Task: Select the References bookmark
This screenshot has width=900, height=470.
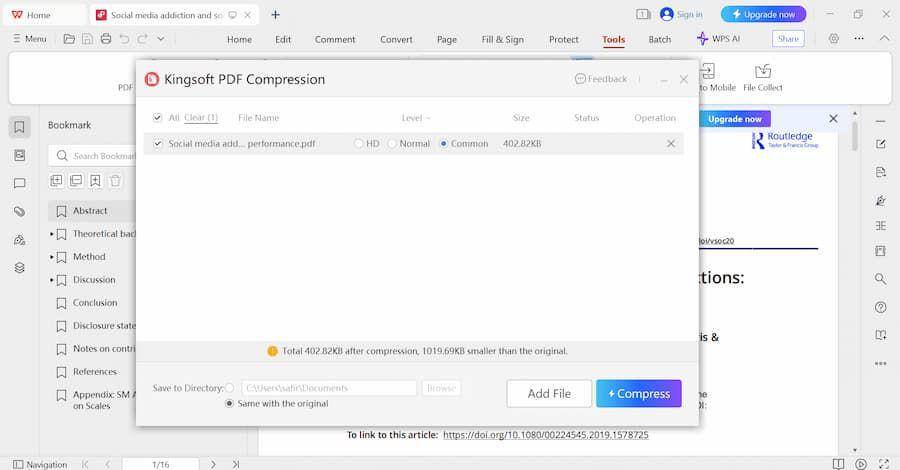Action: [94, 371]
